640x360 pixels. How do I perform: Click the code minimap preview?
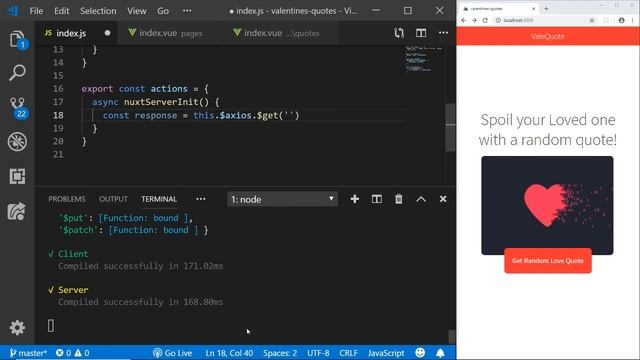tap(423, 59)
